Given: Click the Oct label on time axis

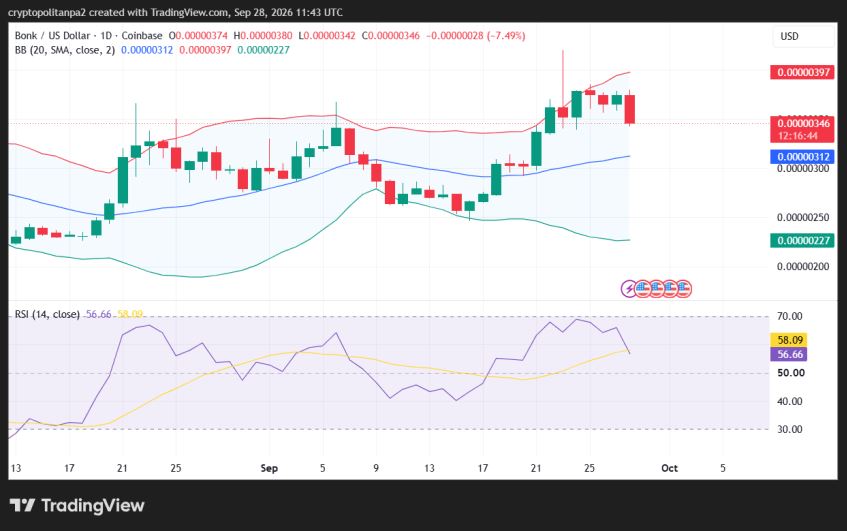Looking at the screenshot, I should click(x=669, y=468).
